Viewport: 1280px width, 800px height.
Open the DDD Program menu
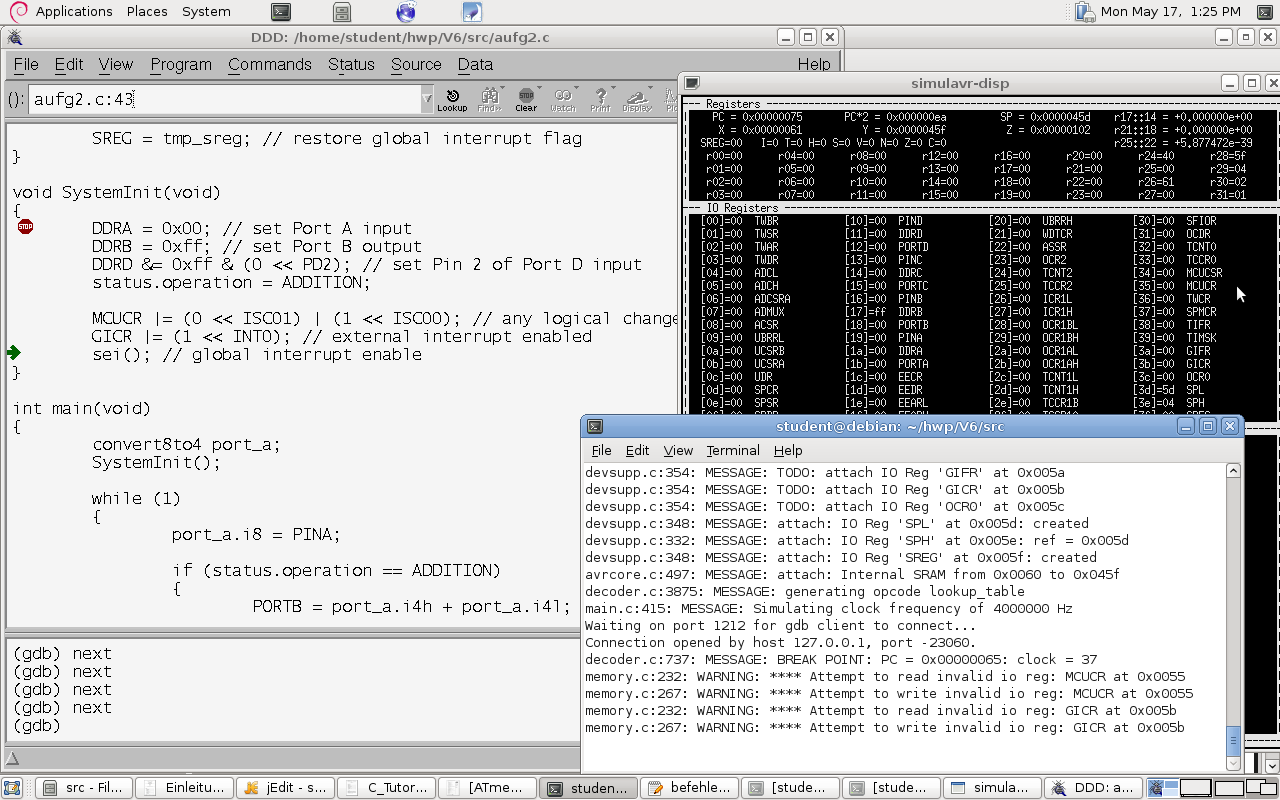(x=181, y=64)
